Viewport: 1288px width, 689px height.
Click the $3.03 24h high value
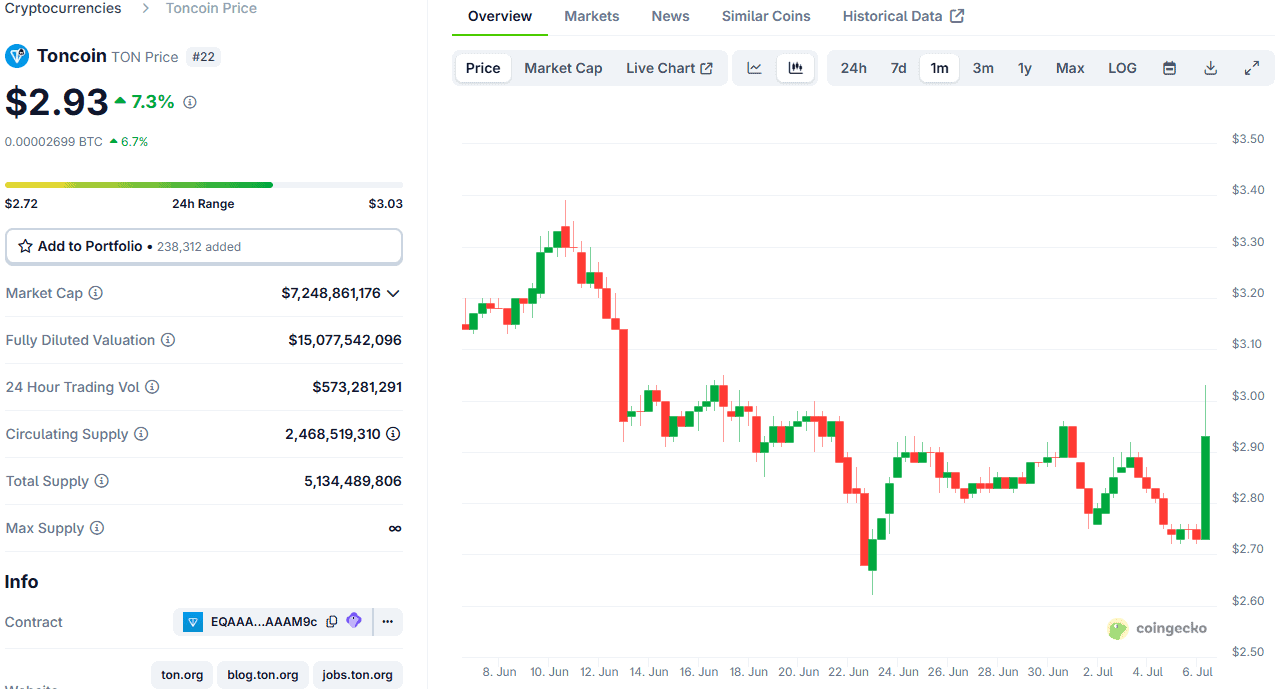click(x=385, y=204)
